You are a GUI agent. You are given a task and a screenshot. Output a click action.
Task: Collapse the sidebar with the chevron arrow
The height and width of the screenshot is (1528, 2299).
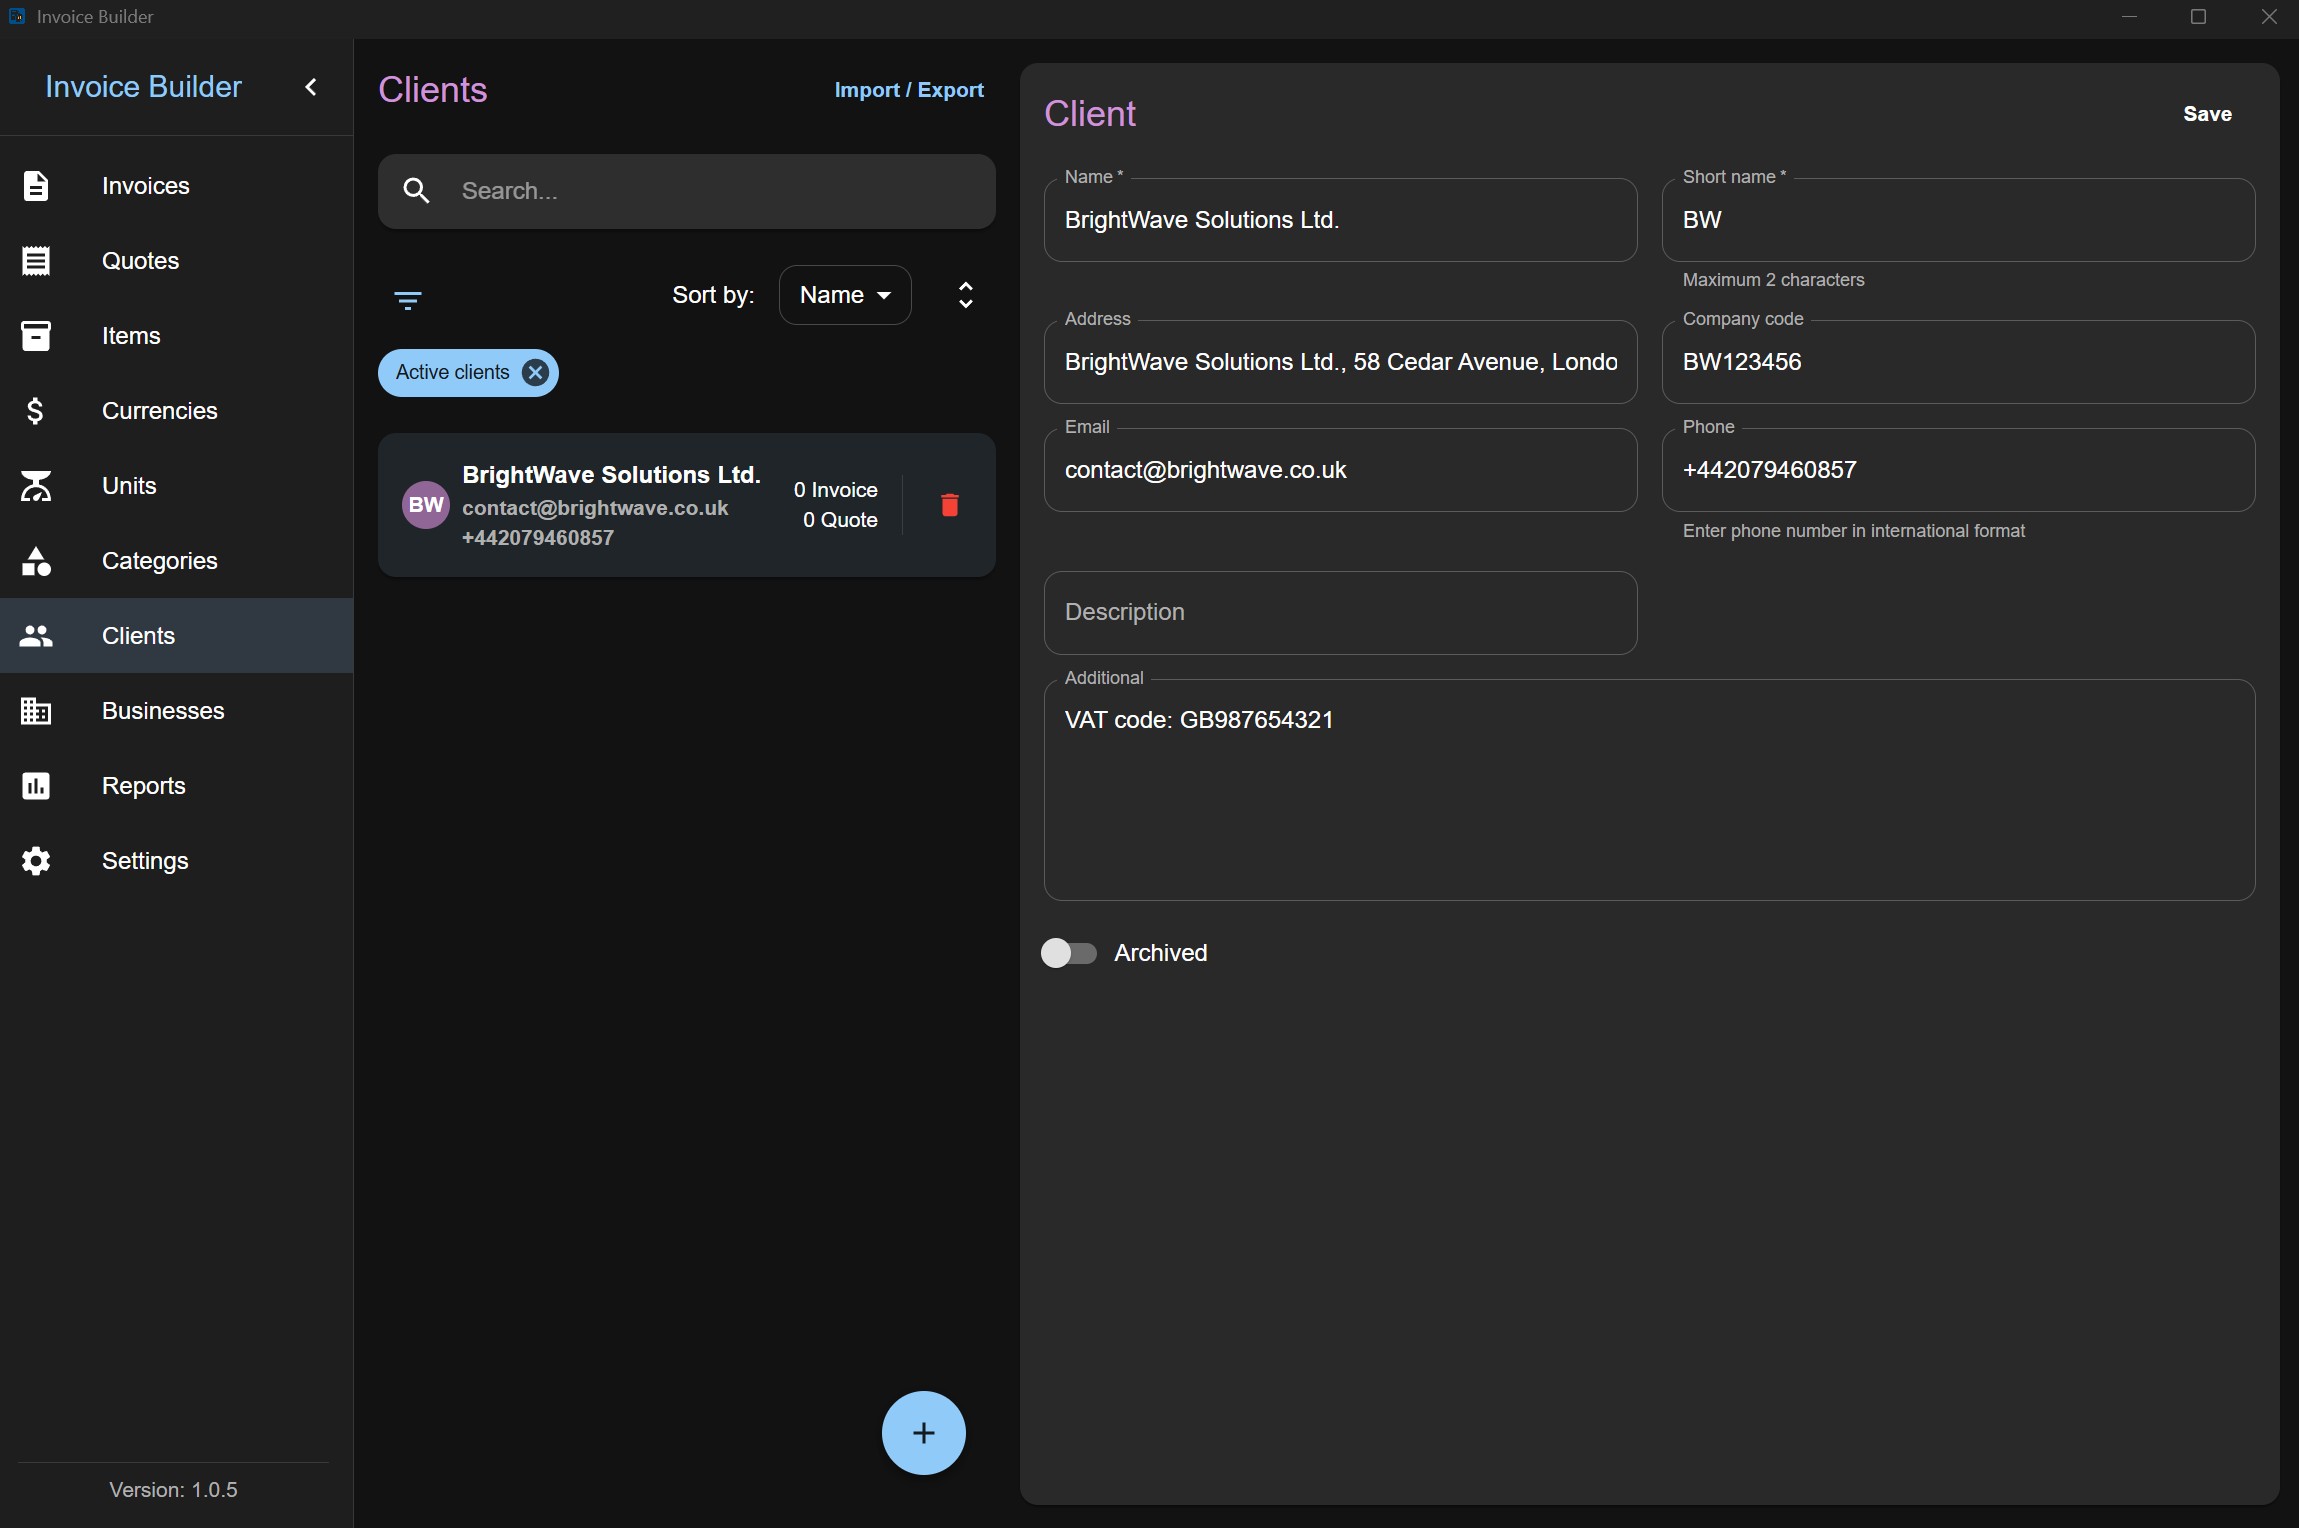(311, 87)
